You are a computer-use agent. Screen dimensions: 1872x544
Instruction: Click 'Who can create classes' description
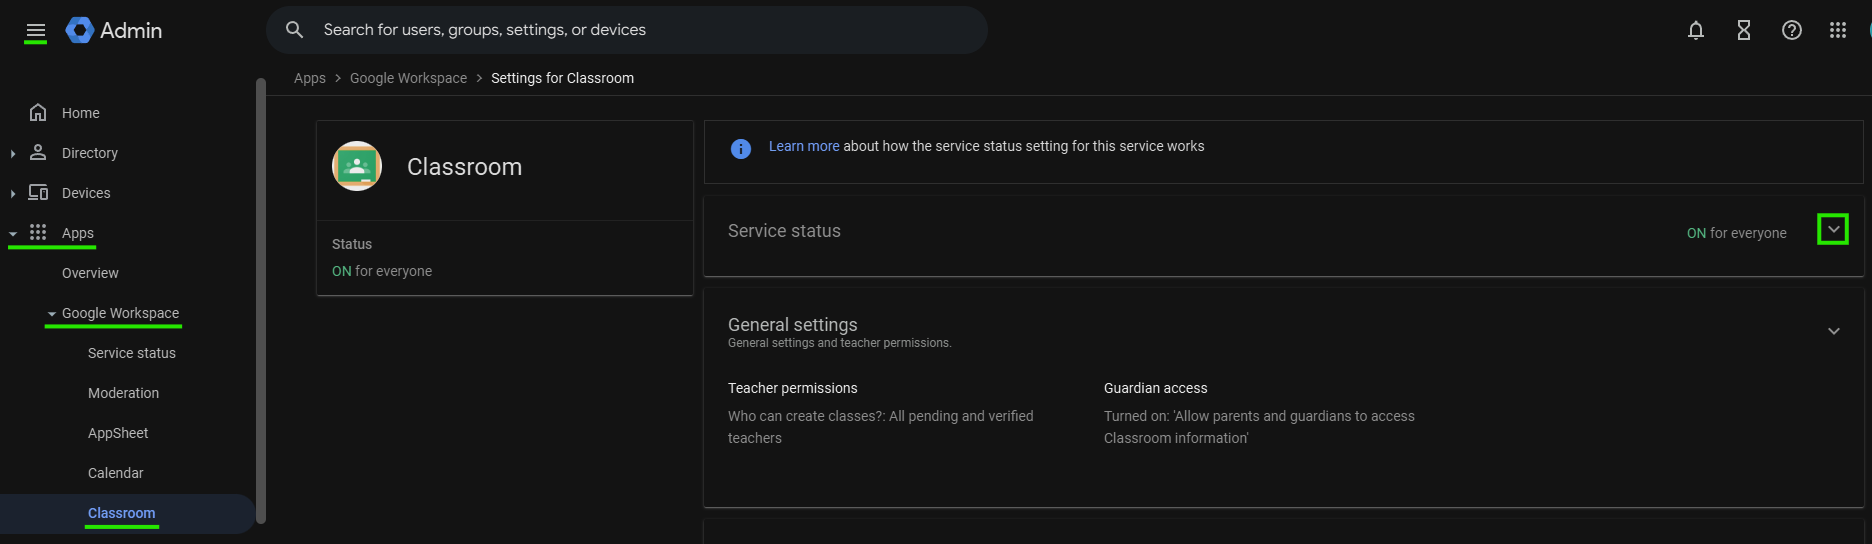pyautogui.click(x=881, y=427)
